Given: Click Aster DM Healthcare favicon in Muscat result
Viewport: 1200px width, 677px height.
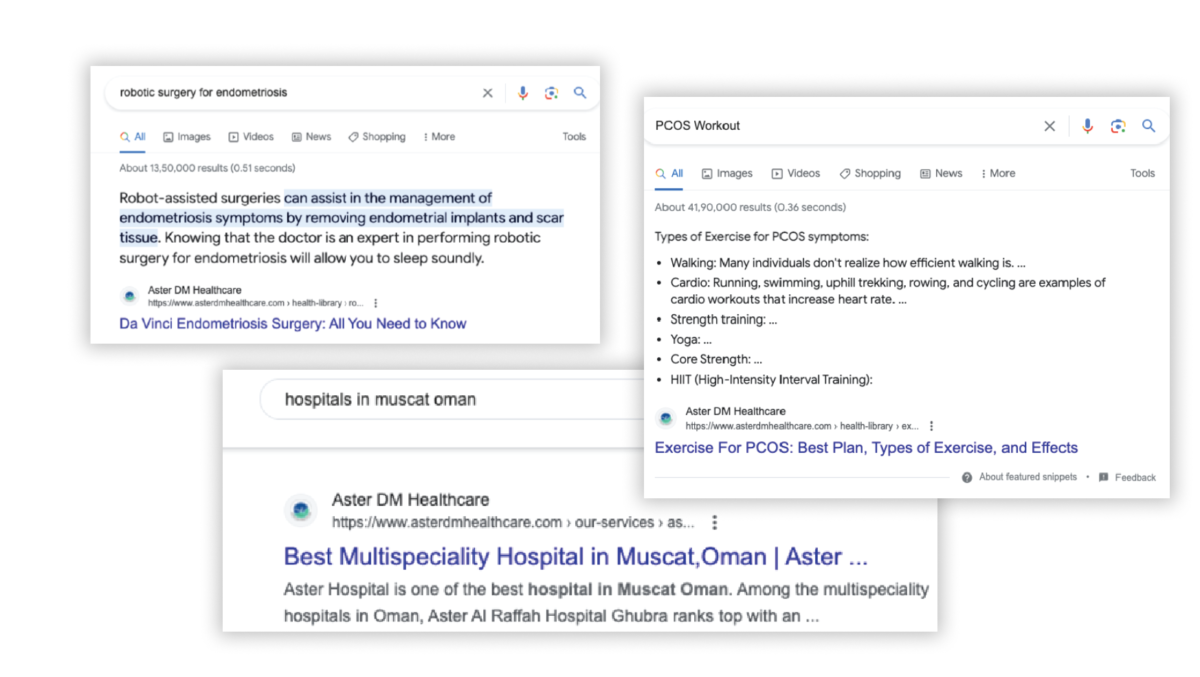Looking at the screenshot, I should point(301,511).
